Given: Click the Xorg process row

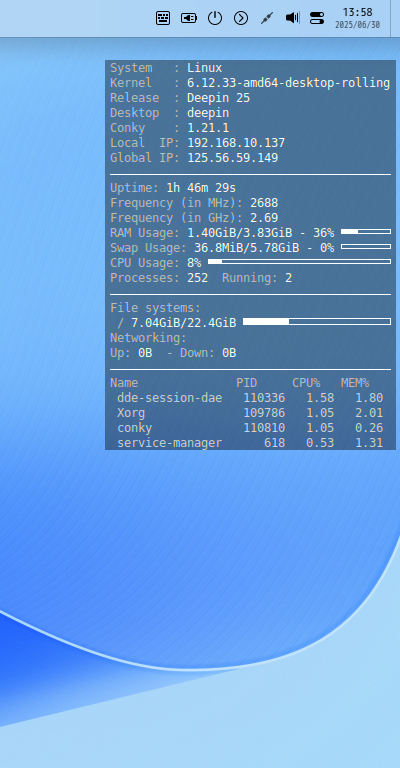Looking at the screenshot, I should point(250,413).
